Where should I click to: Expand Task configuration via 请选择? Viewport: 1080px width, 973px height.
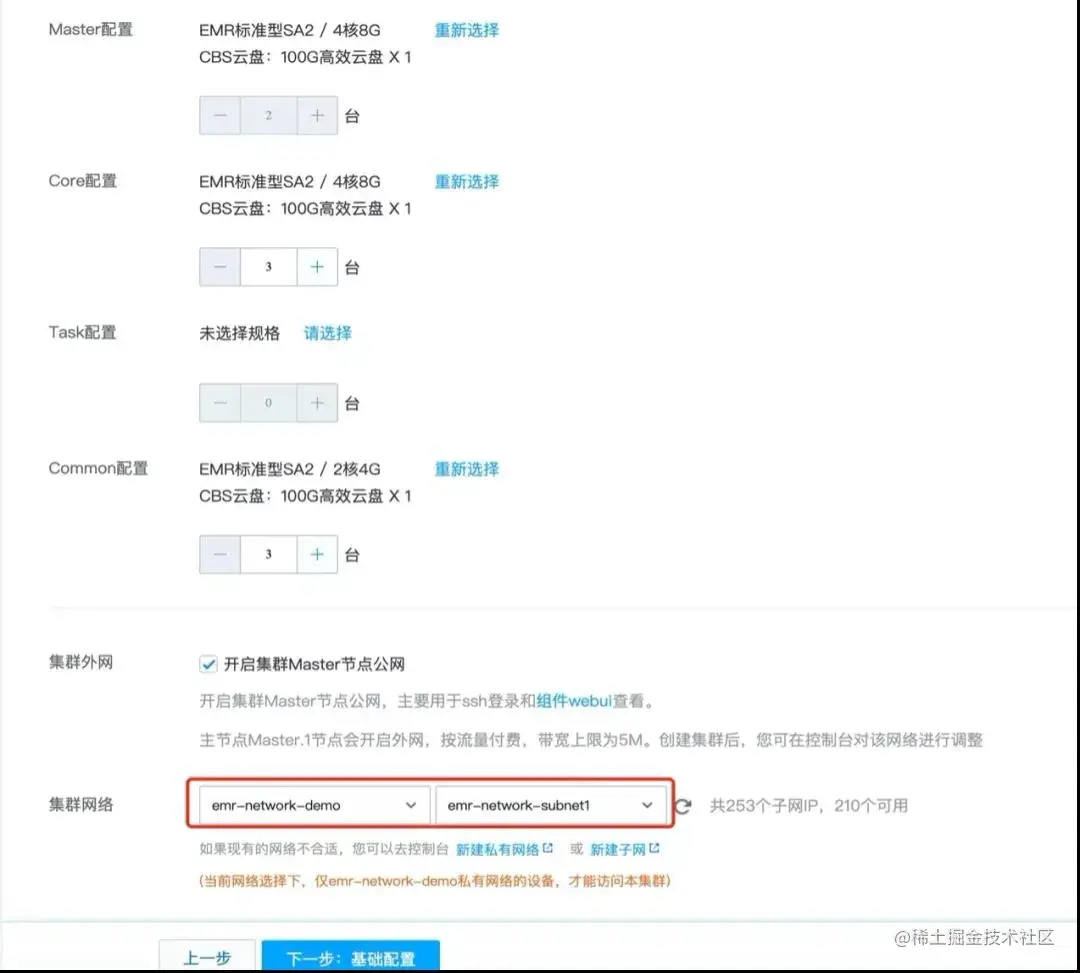click(x=327, y=333)
